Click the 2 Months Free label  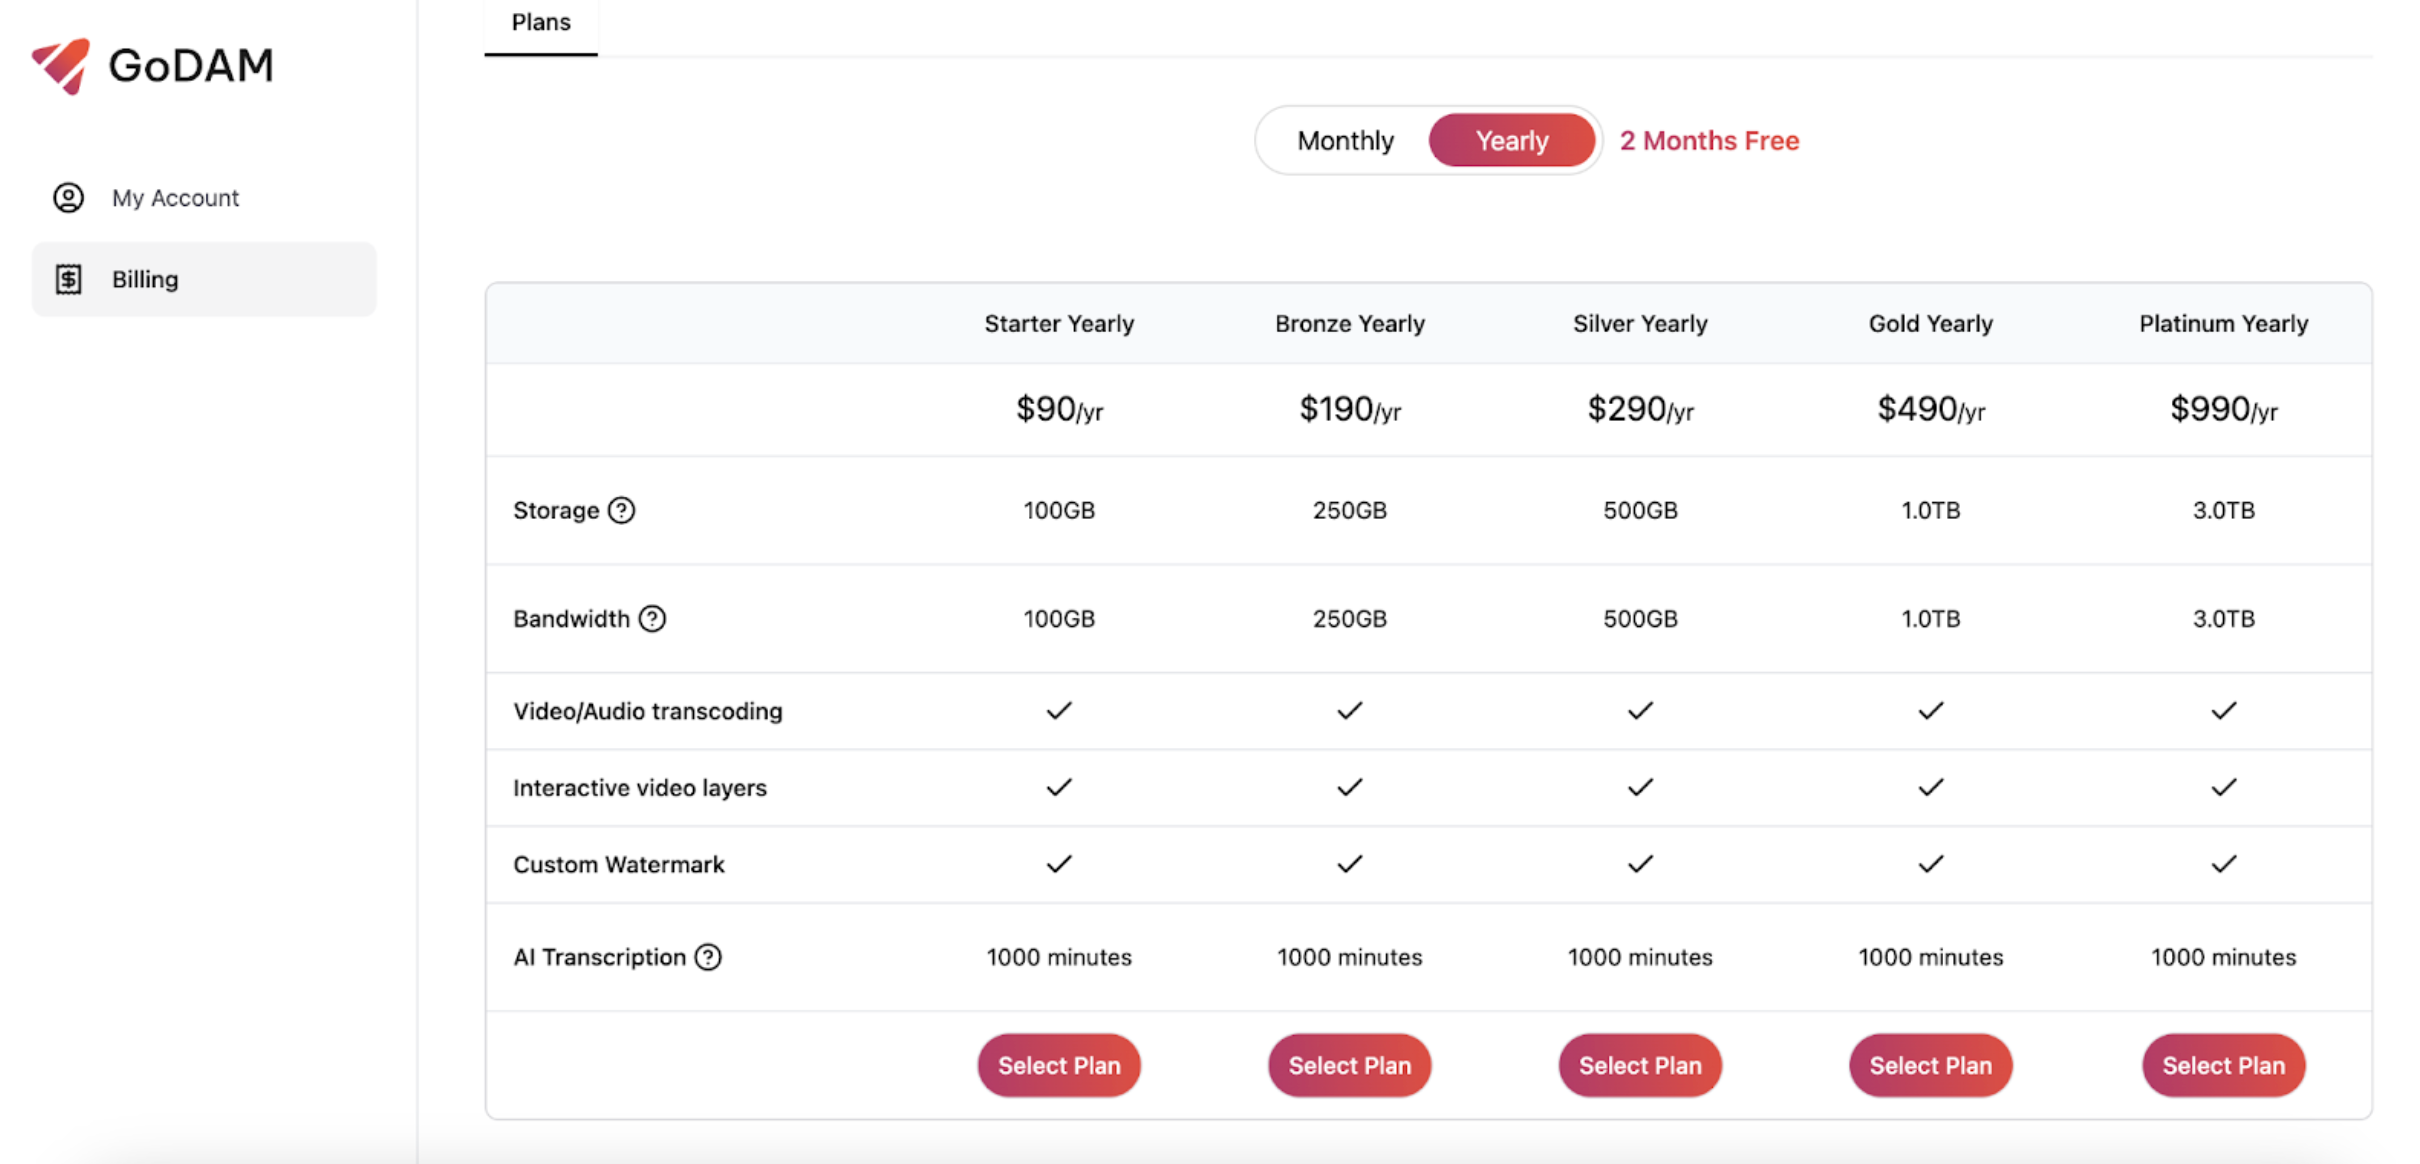point(1709,141)
